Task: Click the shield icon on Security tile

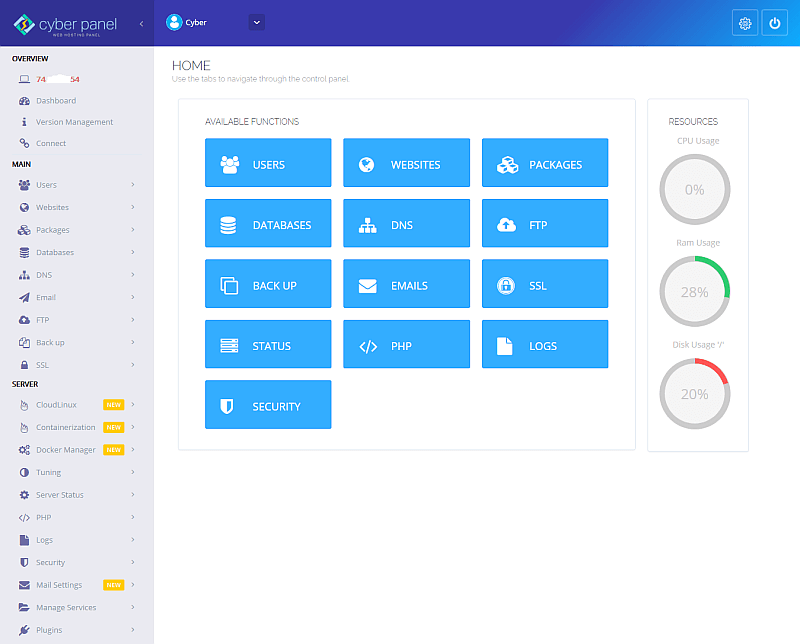Action: coord(228,407)
